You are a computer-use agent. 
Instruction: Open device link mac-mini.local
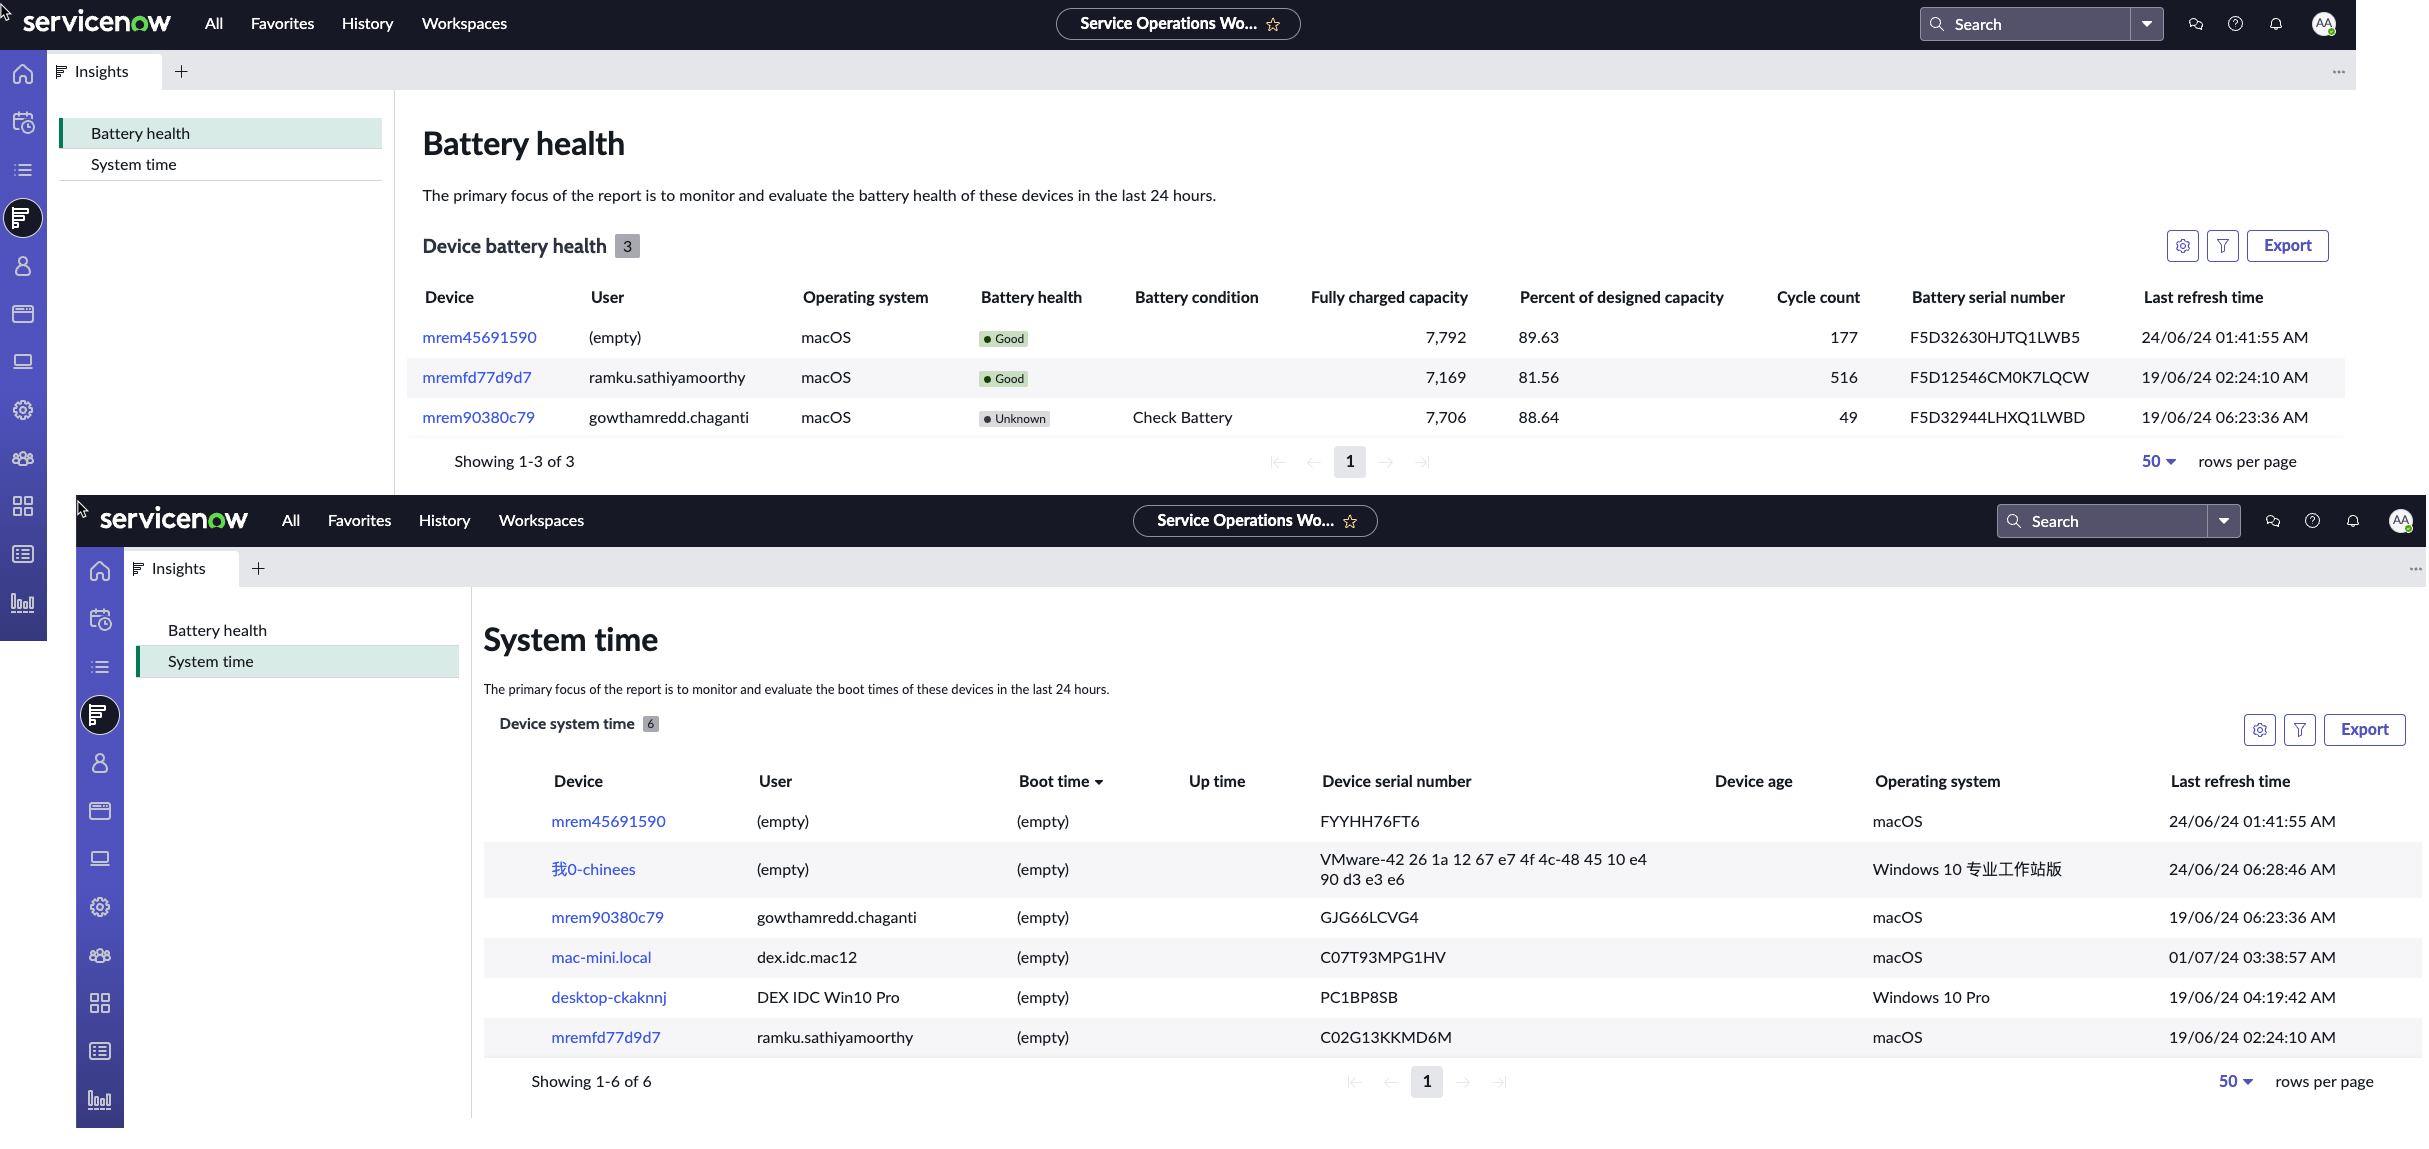(x=601, y=958)
